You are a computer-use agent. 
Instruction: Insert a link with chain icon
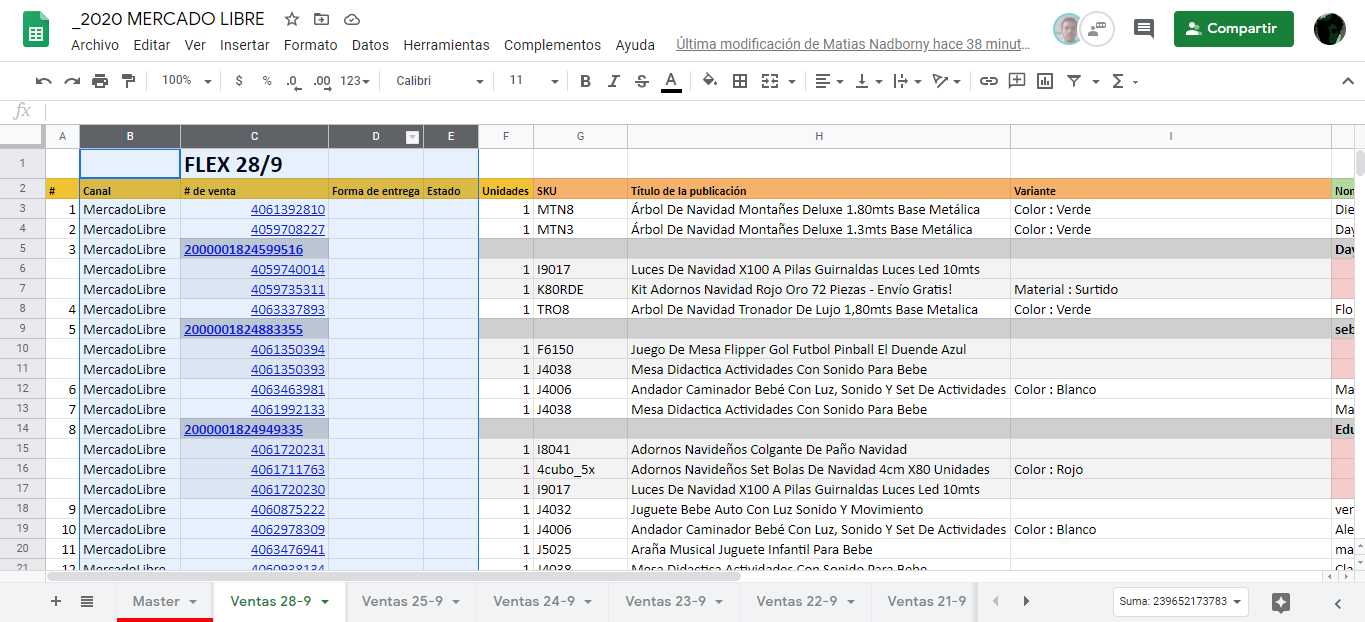pyautogui.click(x=989, y=81)
